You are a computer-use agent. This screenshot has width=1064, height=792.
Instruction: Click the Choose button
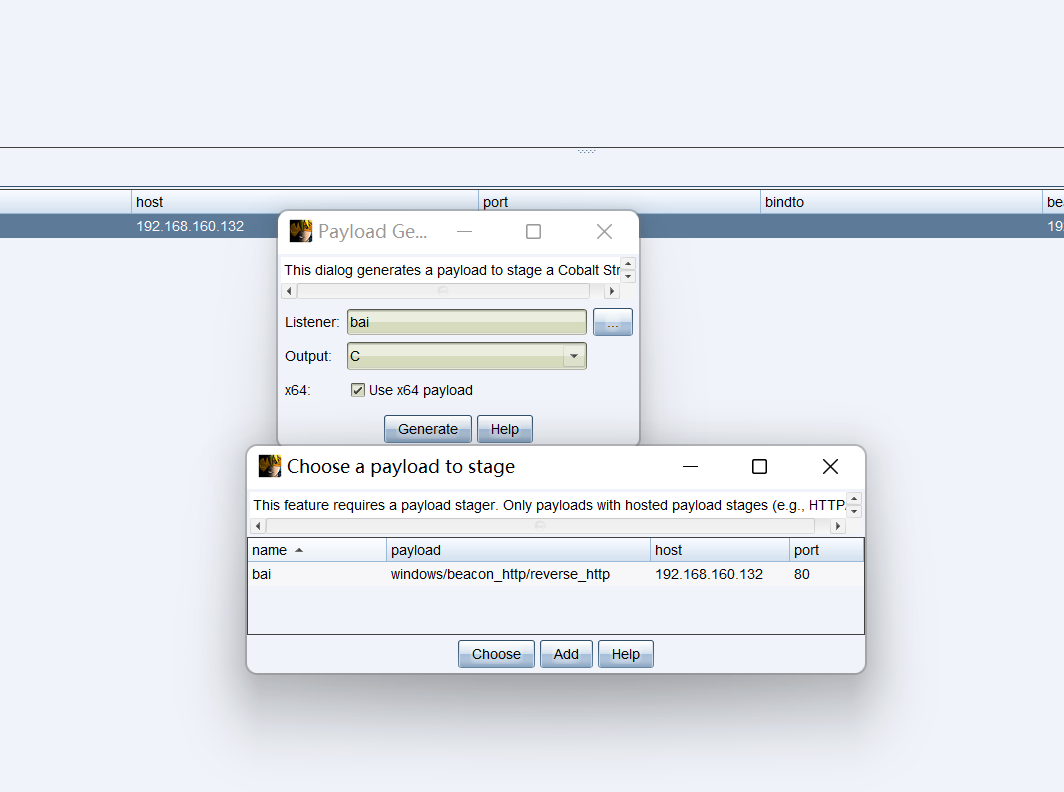496,654
